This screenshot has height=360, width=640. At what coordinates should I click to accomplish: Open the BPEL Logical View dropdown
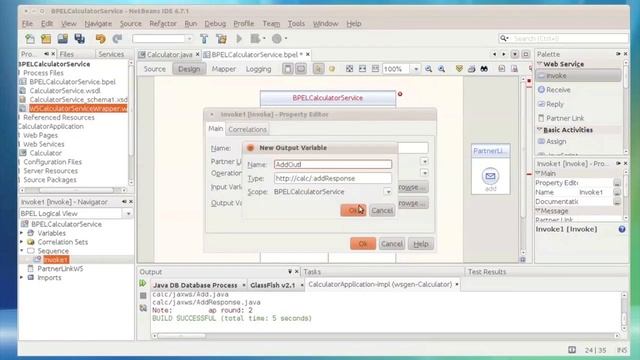[x=128, y=213]
